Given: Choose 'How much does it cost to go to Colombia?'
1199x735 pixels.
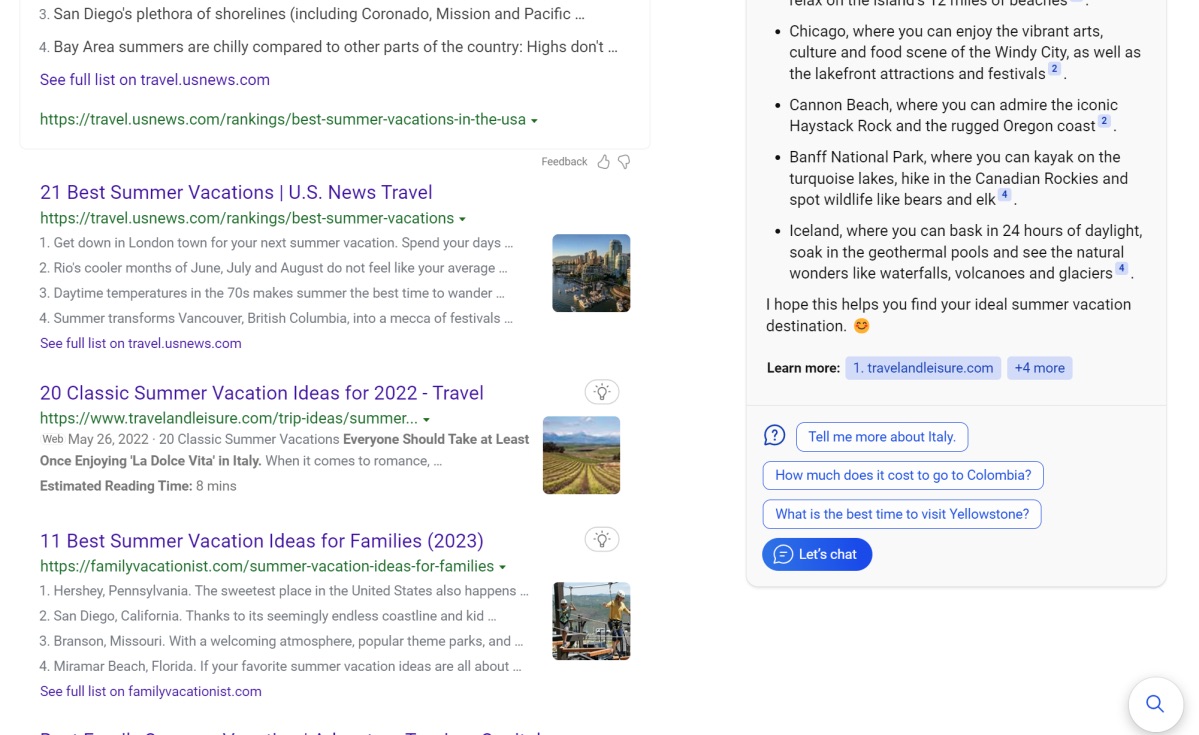Looking at the screenshot, I should coord(902,475).
